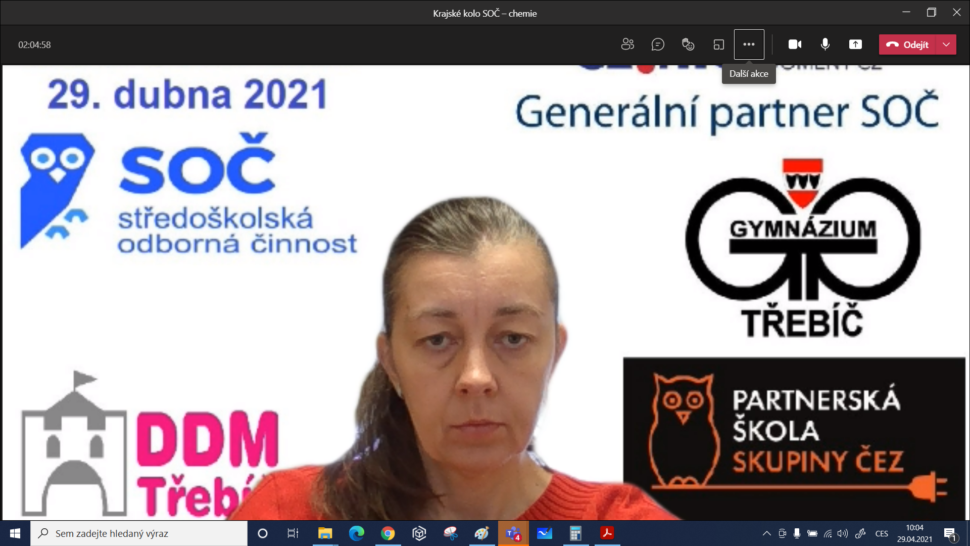Open the reactions and raise hand menu

688,45
